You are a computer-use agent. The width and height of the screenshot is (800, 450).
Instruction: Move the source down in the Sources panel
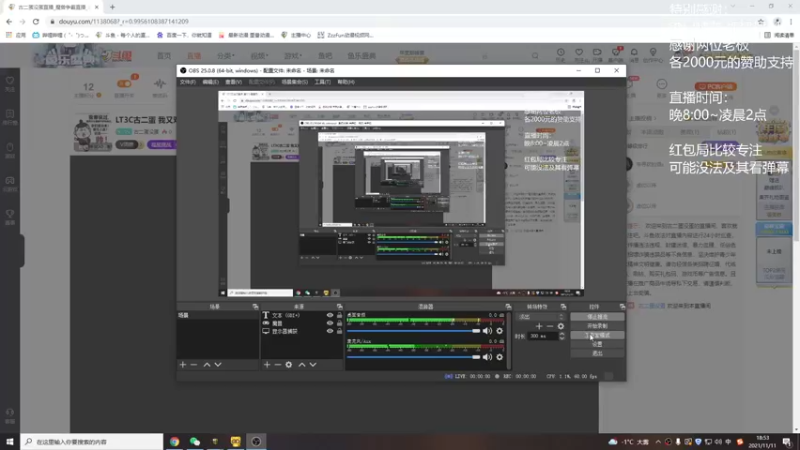click(x=313, y=365)
